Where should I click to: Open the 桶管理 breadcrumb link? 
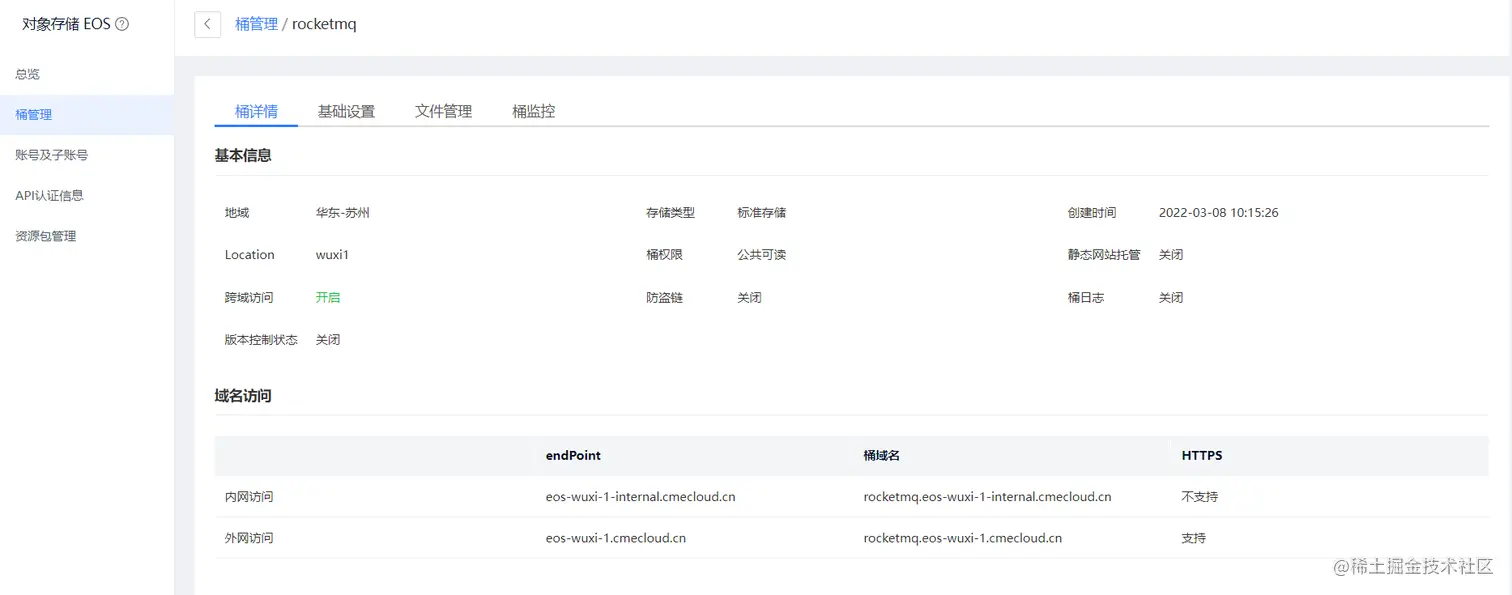tap(256, 24)
